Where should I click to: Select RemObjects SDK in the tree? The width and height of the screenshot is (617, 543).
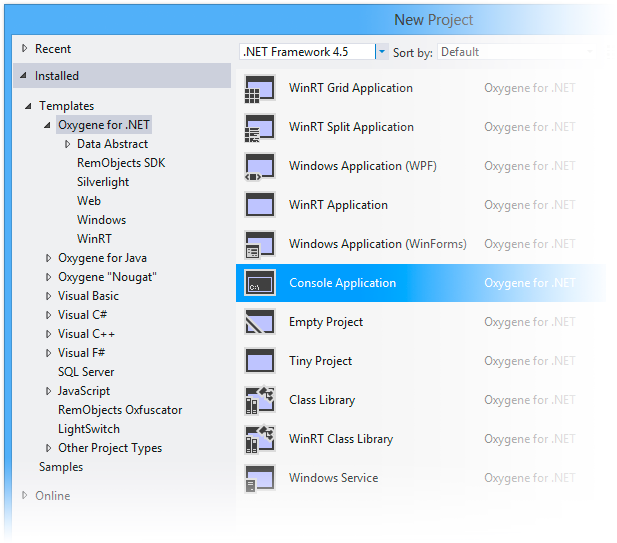tap(121, 163)
